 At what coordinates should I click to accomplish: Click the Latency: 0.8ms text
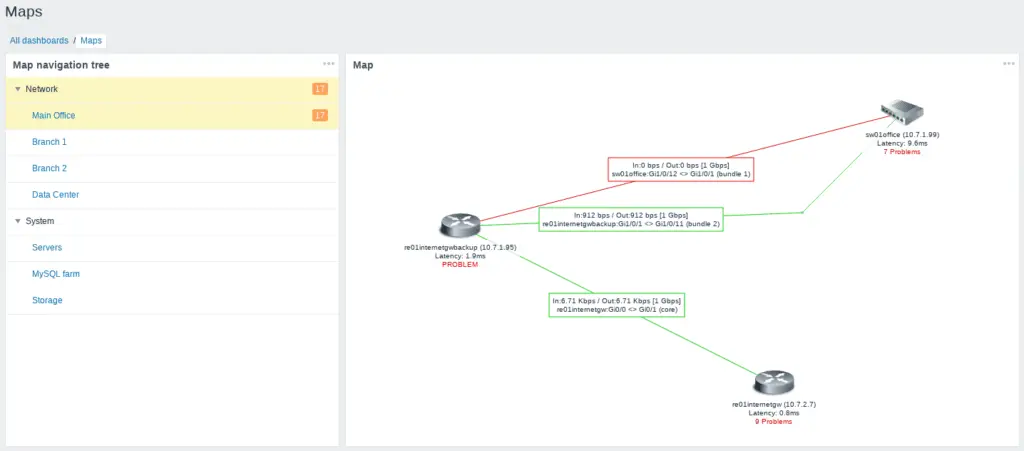(x=774, y=413)
